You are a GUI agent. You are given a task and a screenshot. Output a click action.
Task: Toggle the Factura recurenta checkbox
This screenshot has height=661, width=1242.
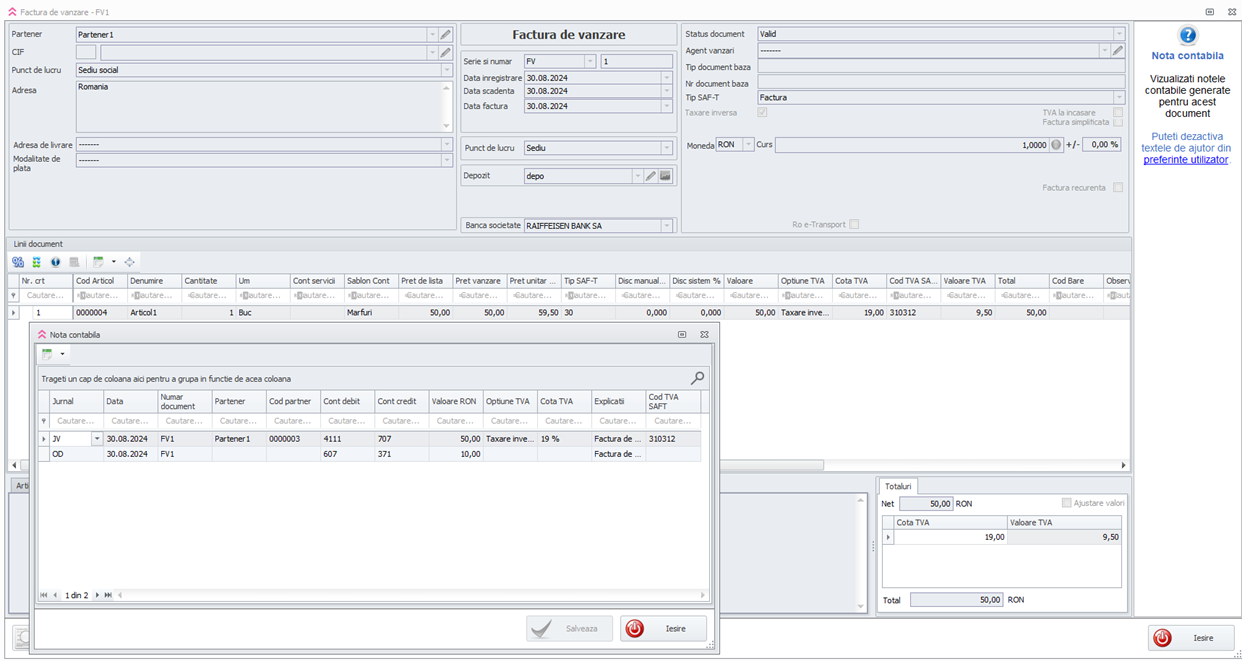(1118, 188)
